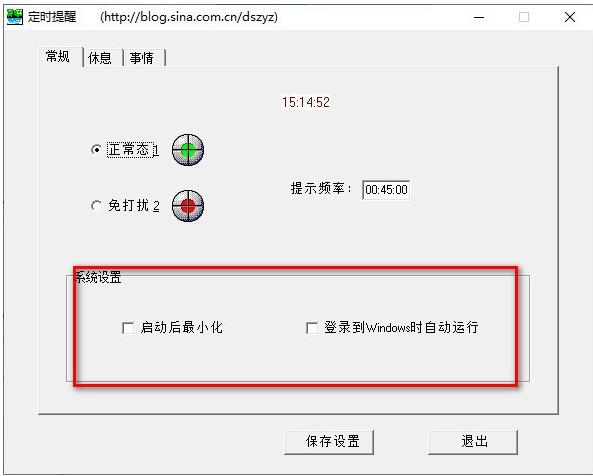Open the 事情 tab
593x476 pixels.
(x=144, y=58)
